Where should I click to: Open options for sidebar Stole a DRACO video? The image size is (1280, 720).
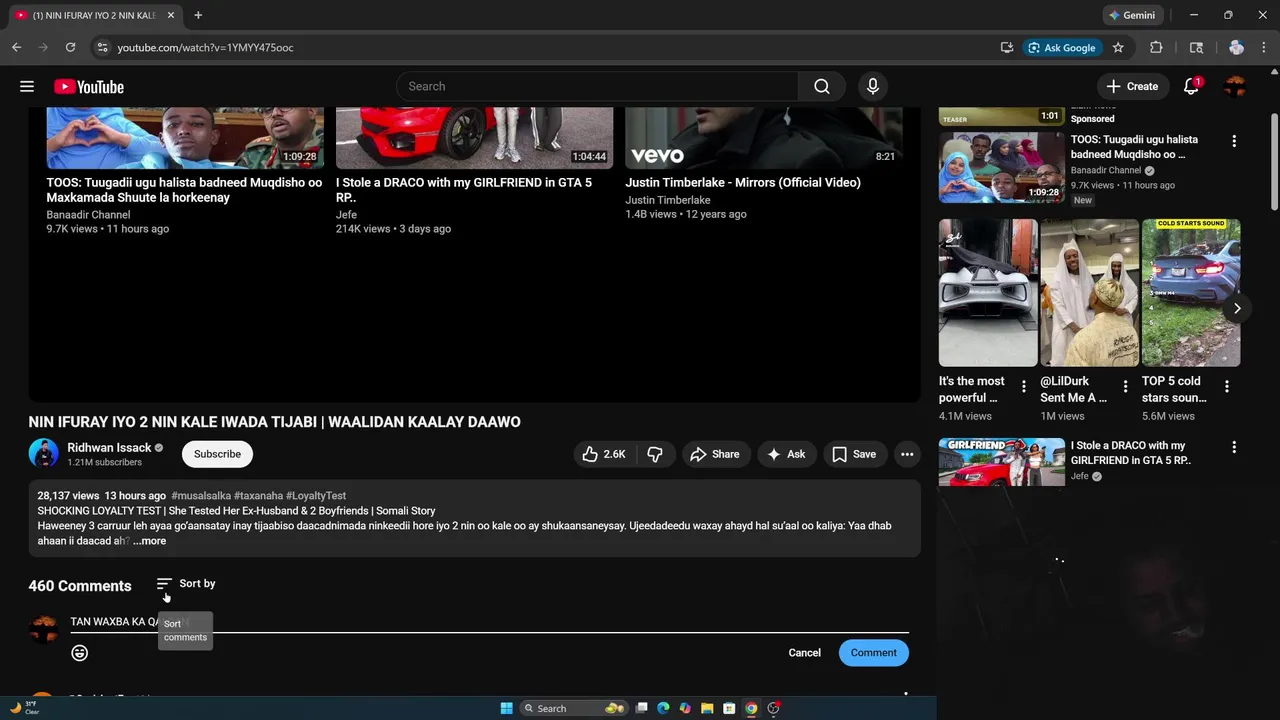pyautogui.click(x=1234, y=447)
